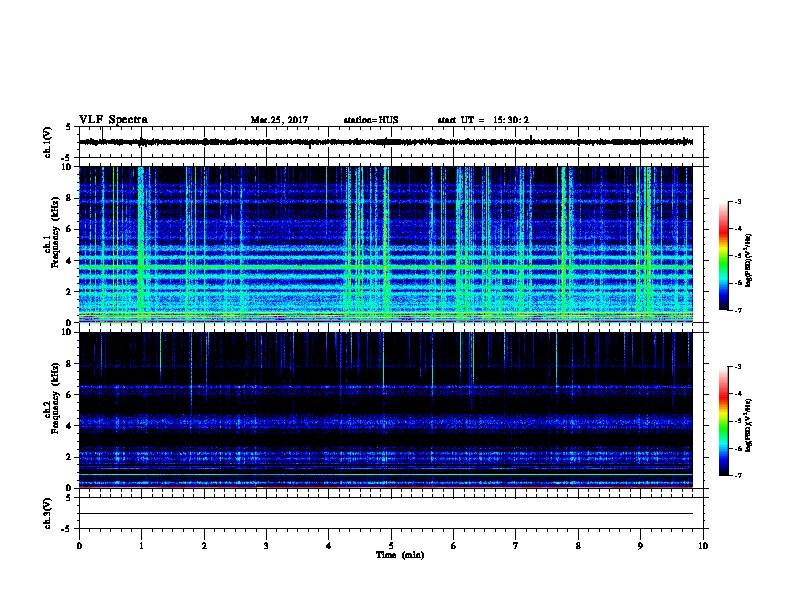Click the '-7' label on ch.1 colorbar
This screenshot has height=612, width=792.
pos(738,310)
